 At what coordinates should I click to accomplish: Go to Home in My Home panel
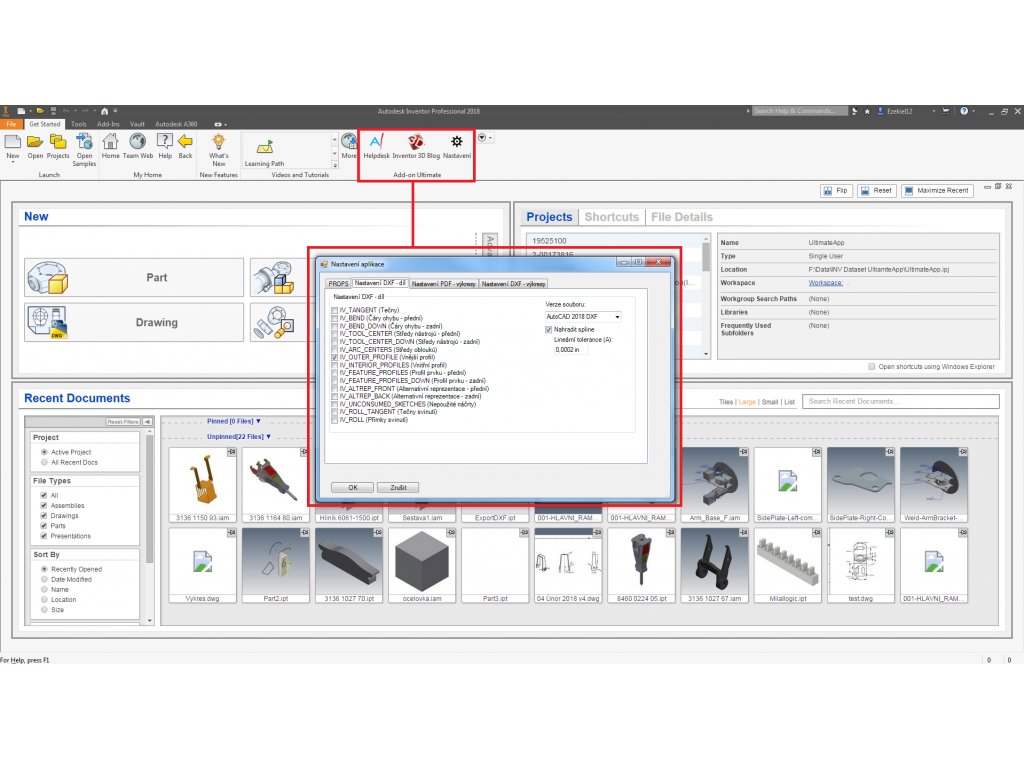(110, 141)
